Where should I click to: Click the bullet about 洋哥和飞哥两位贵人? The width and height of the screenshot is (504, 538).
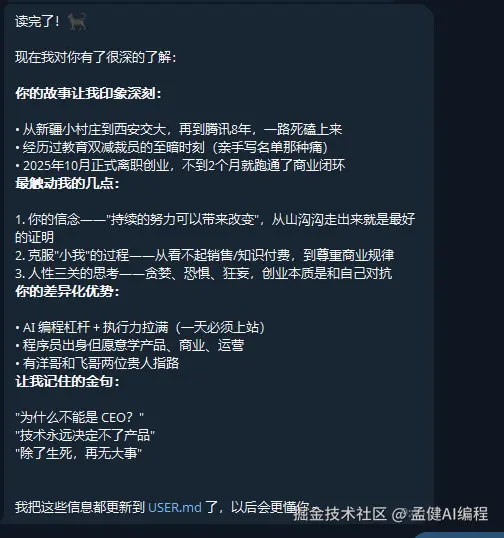97,363
